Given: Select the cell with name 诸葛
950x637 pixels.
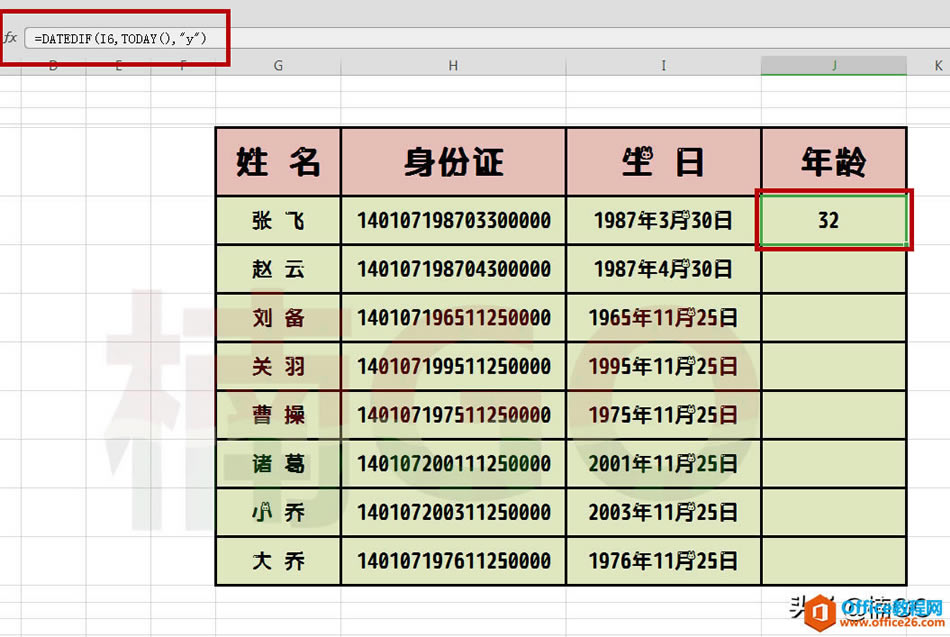Looking at the screenshot, I should tap(279, 464).
